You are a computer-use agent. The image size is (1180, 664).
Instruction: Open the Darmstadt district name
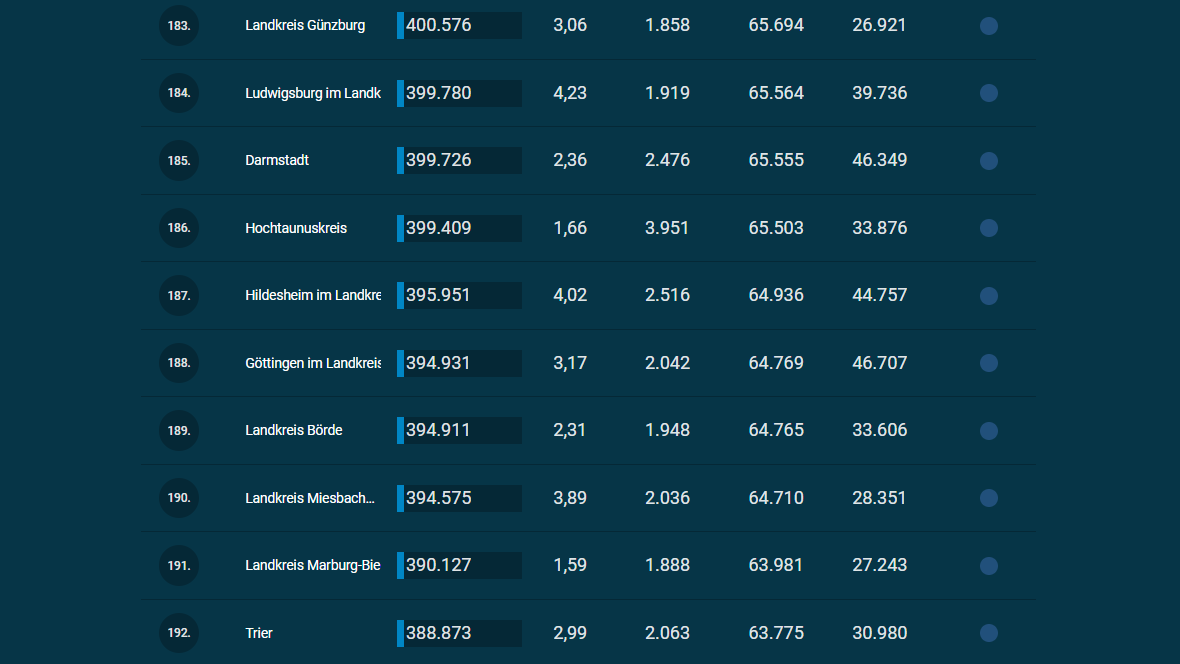point(277,160)
